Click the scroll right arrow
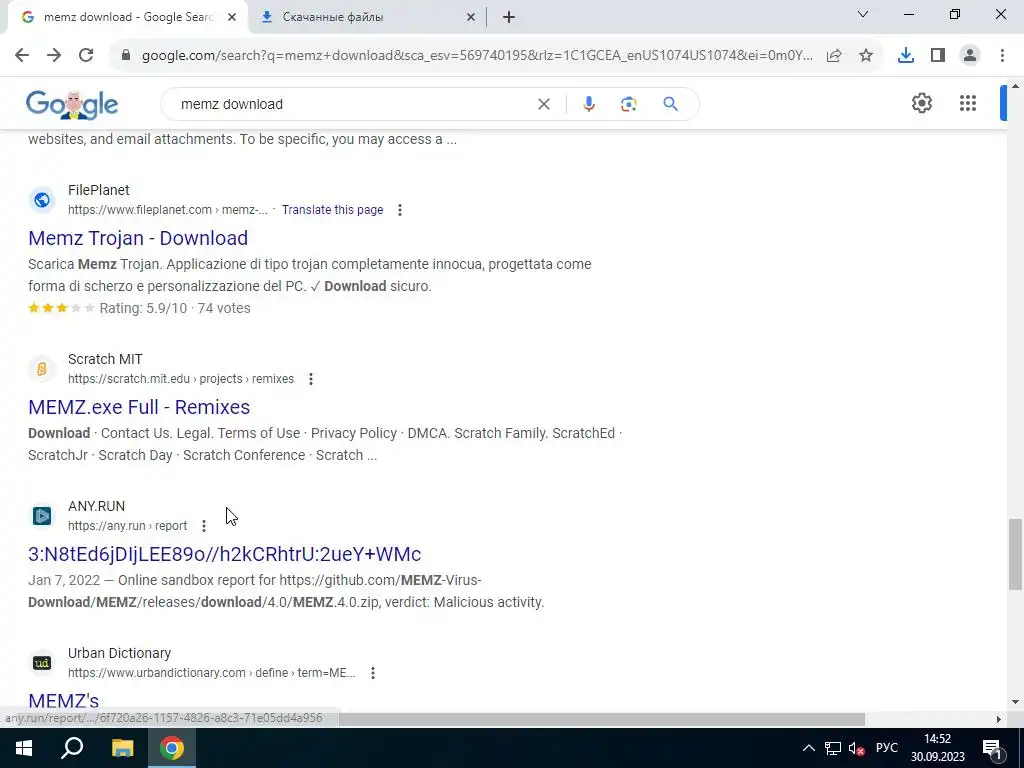Image resolution: width=1024 pixels, height=768 pixels. [x=999, y=719]
